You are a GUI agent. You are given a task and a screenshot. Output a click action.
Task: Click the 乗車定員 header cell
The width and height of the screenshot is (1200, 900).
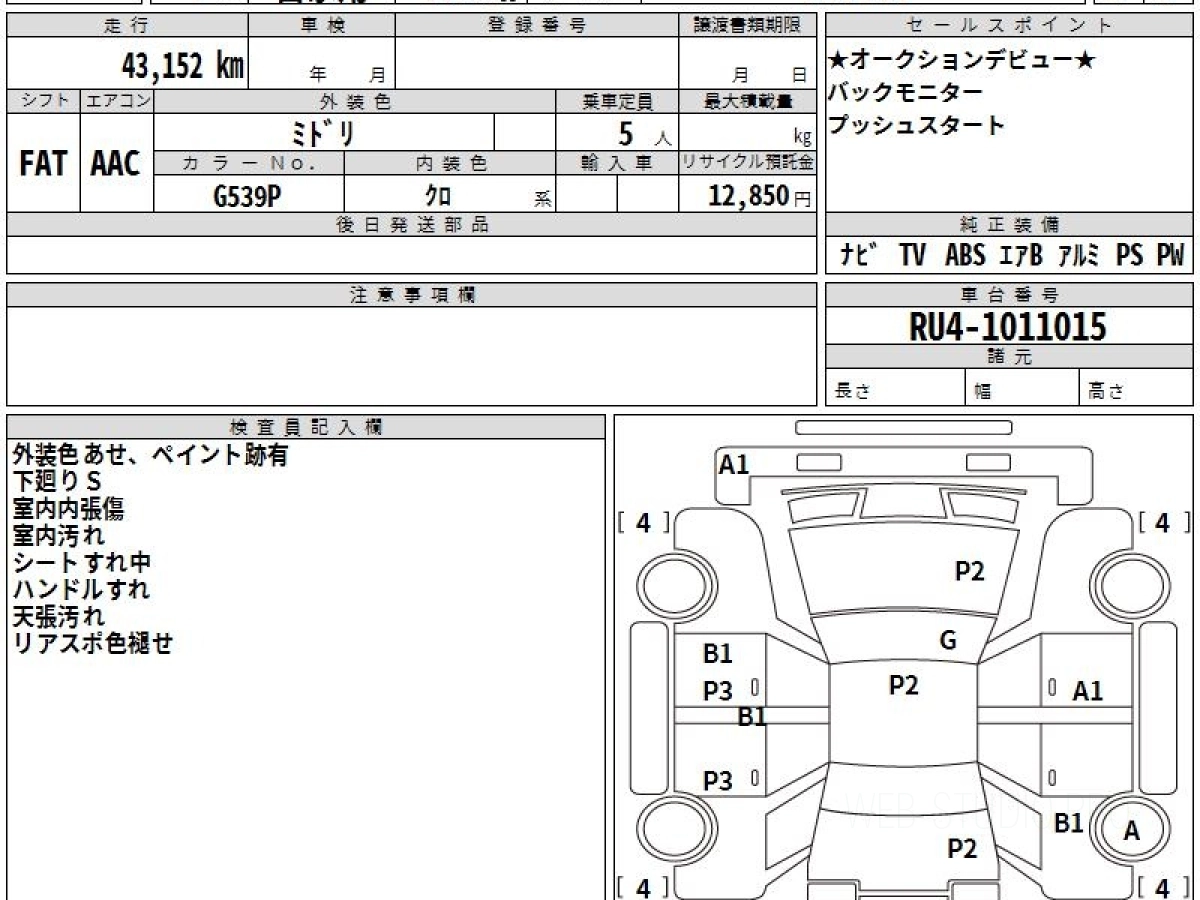[617, 101]
